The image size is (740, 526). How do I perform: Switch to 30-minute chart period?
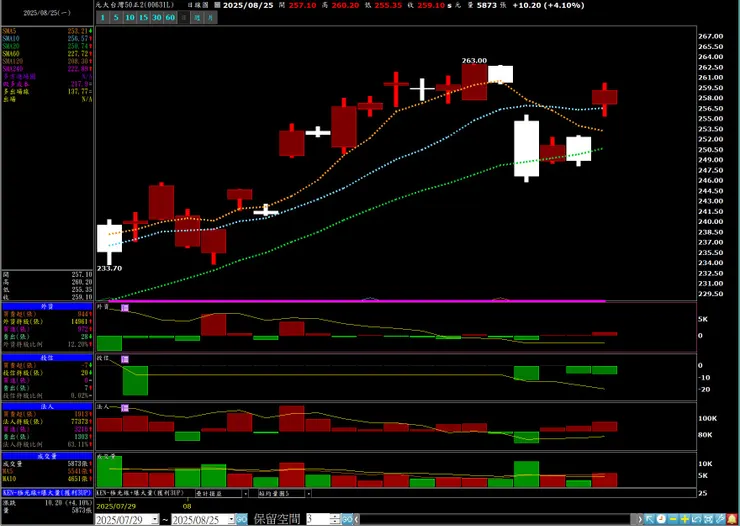pyautogui.click(x=157, y=18)
